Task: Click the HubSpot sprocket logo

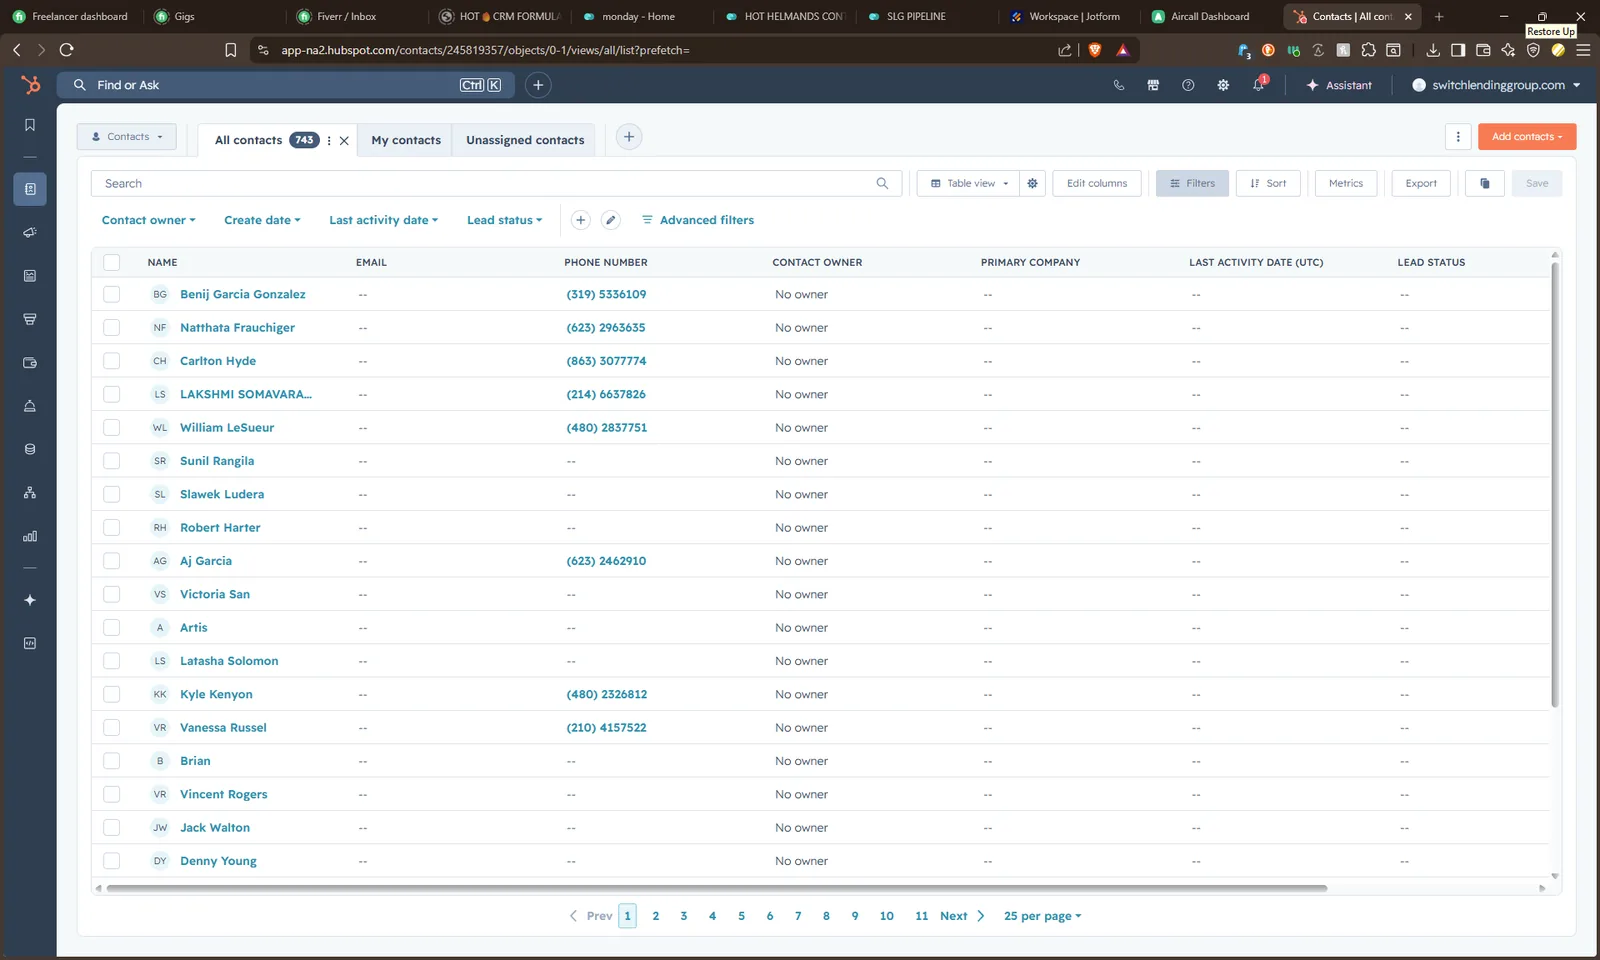Action: (x=30, y=85)
